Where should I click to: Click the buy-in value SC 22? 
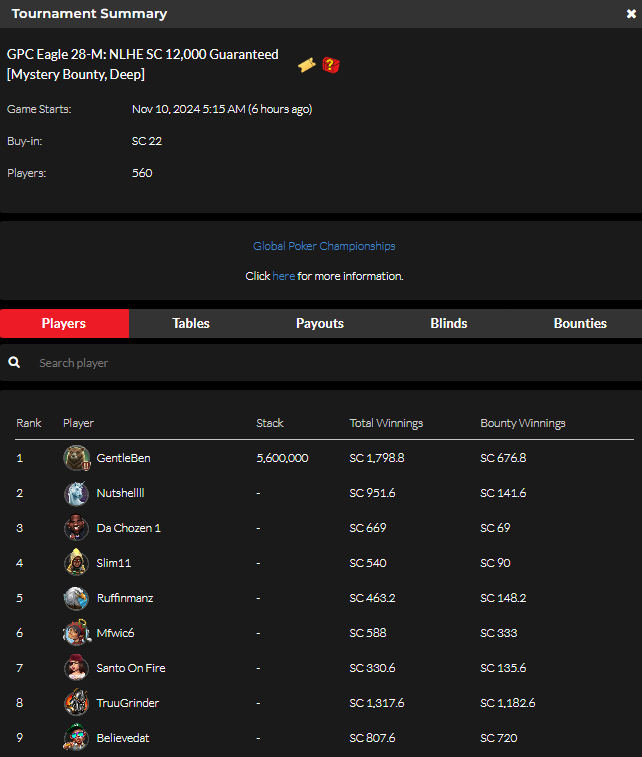click(x=147, y=141)
